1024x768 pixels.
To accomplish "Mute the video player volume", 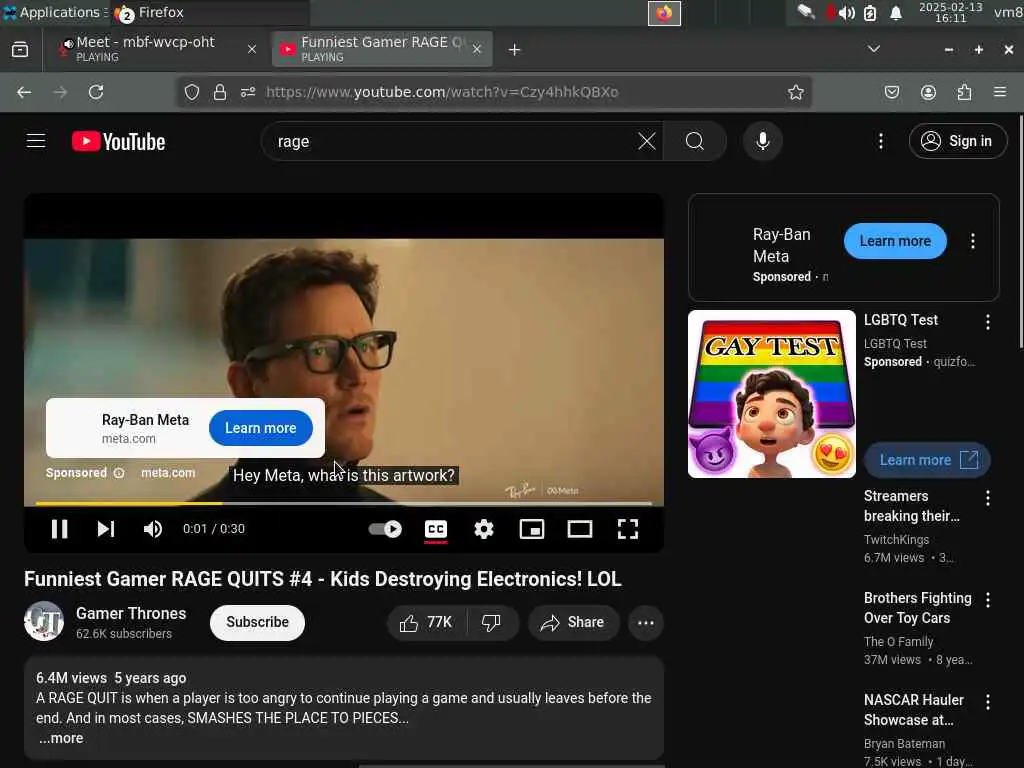I will point(153,529).
